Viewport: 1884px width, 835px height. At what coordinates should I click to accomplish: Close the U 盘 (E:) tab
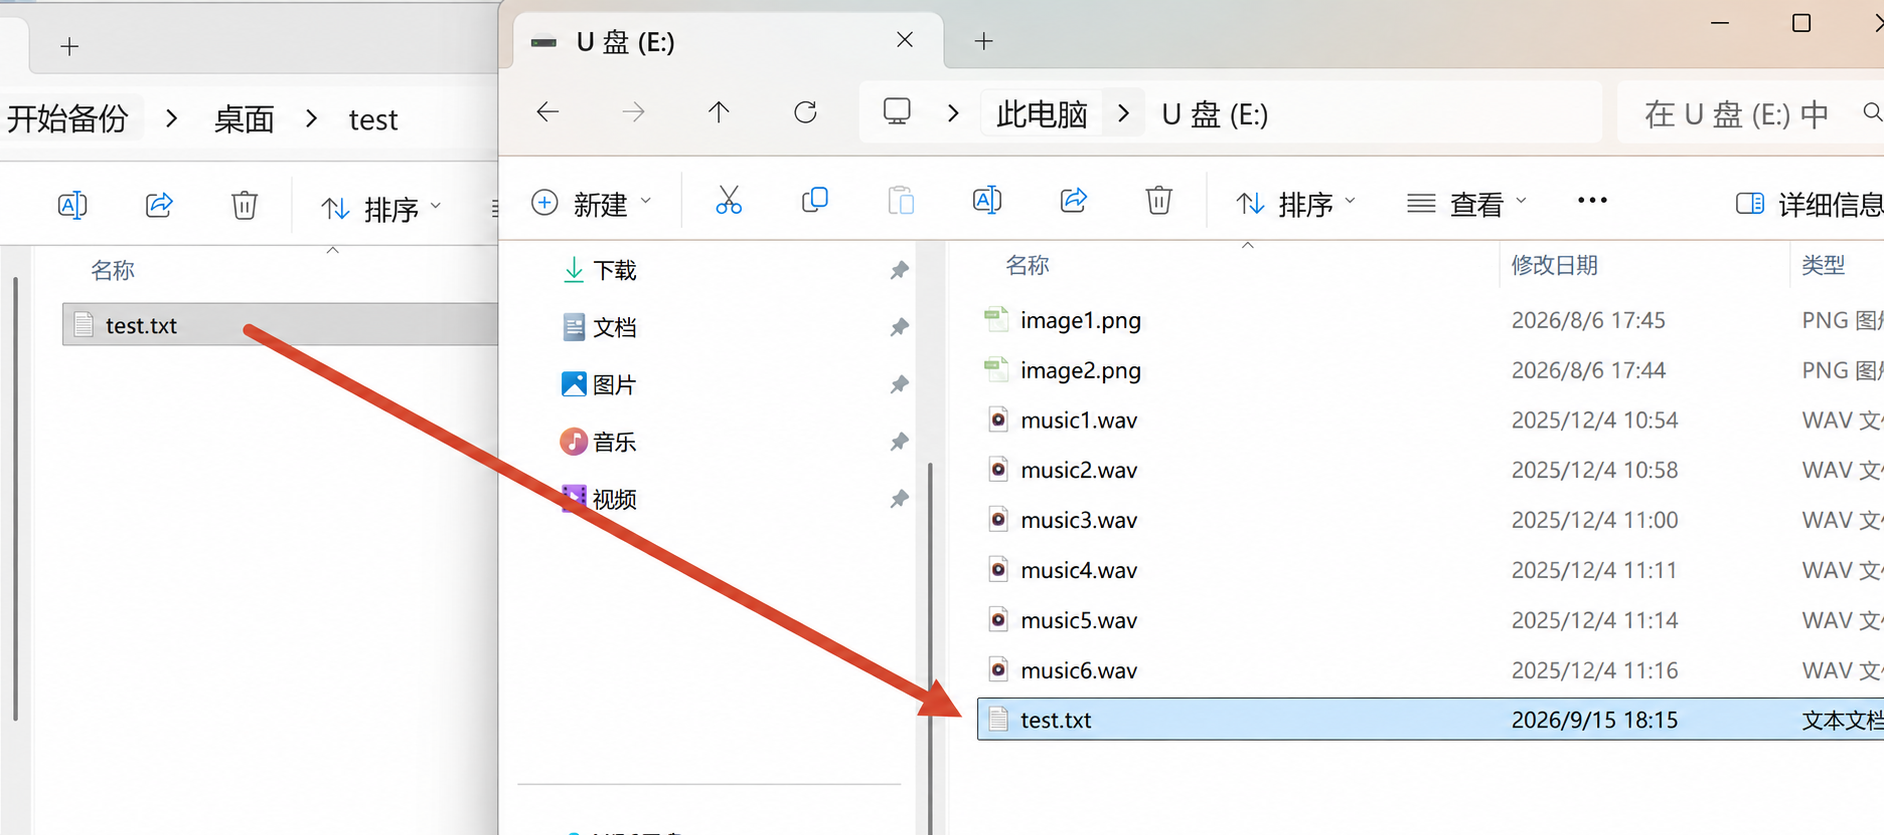905,40
